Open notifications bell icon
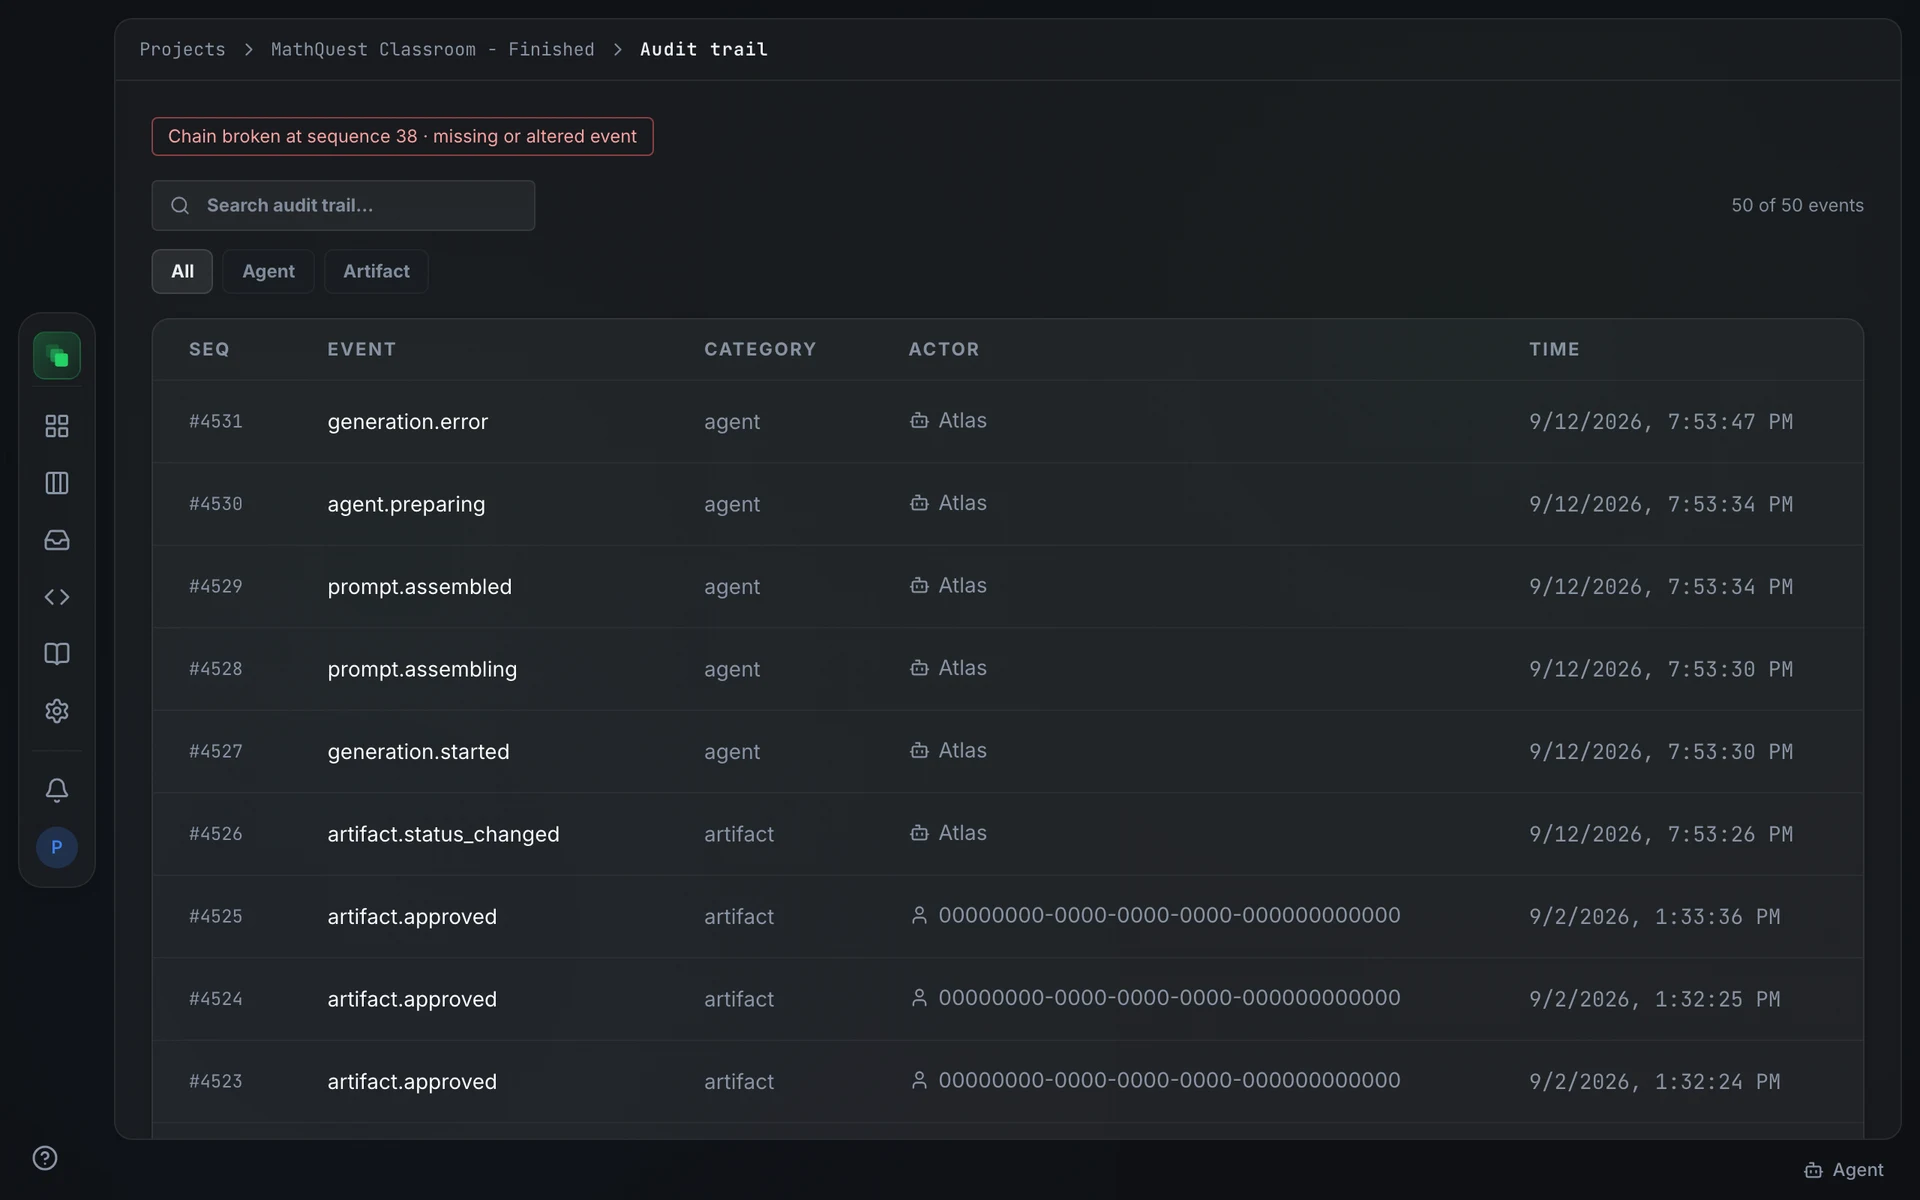The image size is (1920, 1200). tap(57, 790)
